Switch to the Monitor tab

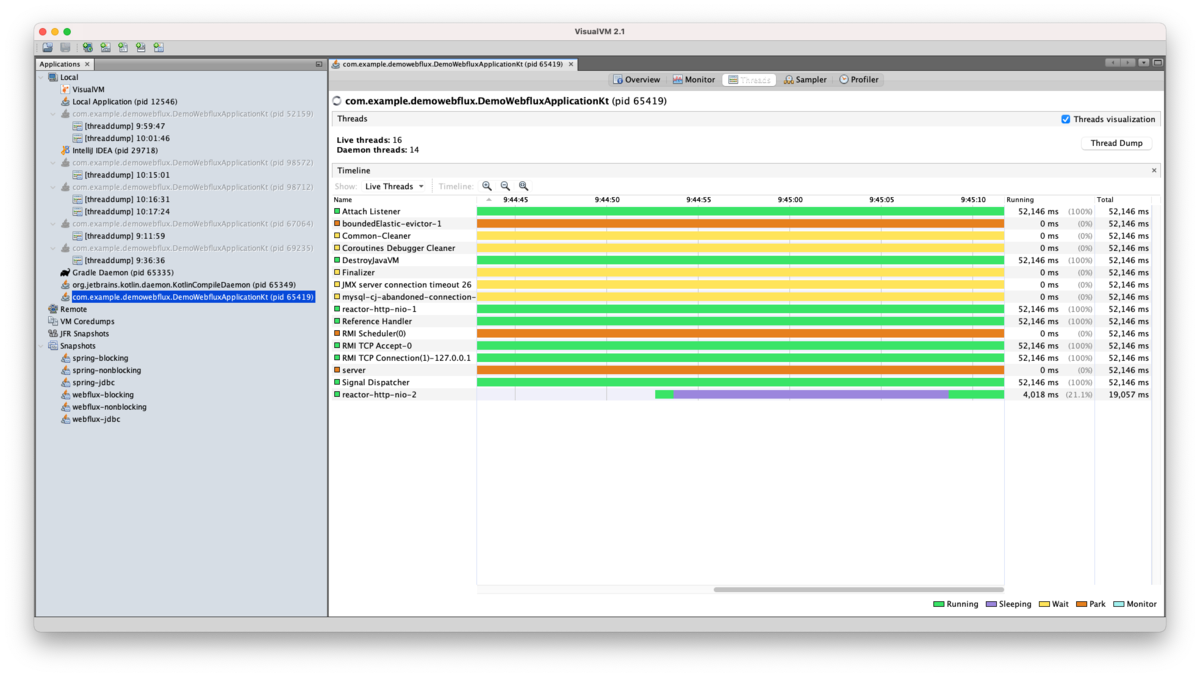pos(693,79)
